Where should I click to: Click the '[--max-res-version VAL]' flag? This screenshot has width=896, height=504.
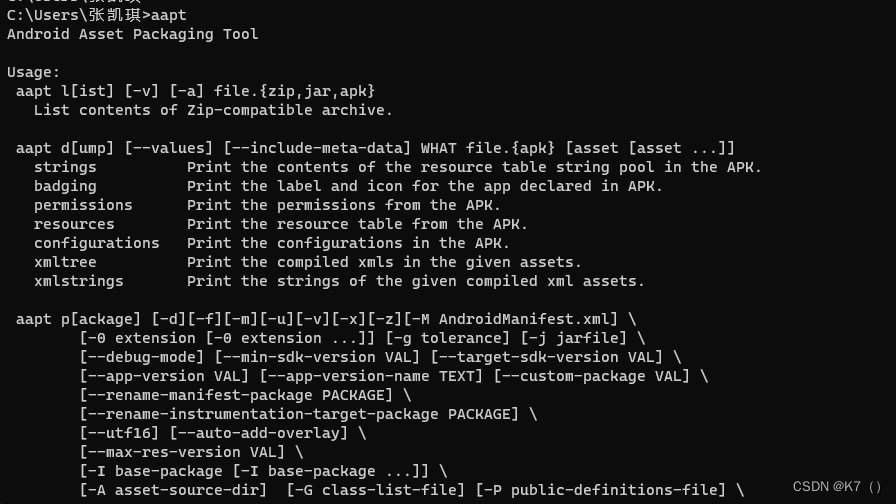[x=182, y=452]
